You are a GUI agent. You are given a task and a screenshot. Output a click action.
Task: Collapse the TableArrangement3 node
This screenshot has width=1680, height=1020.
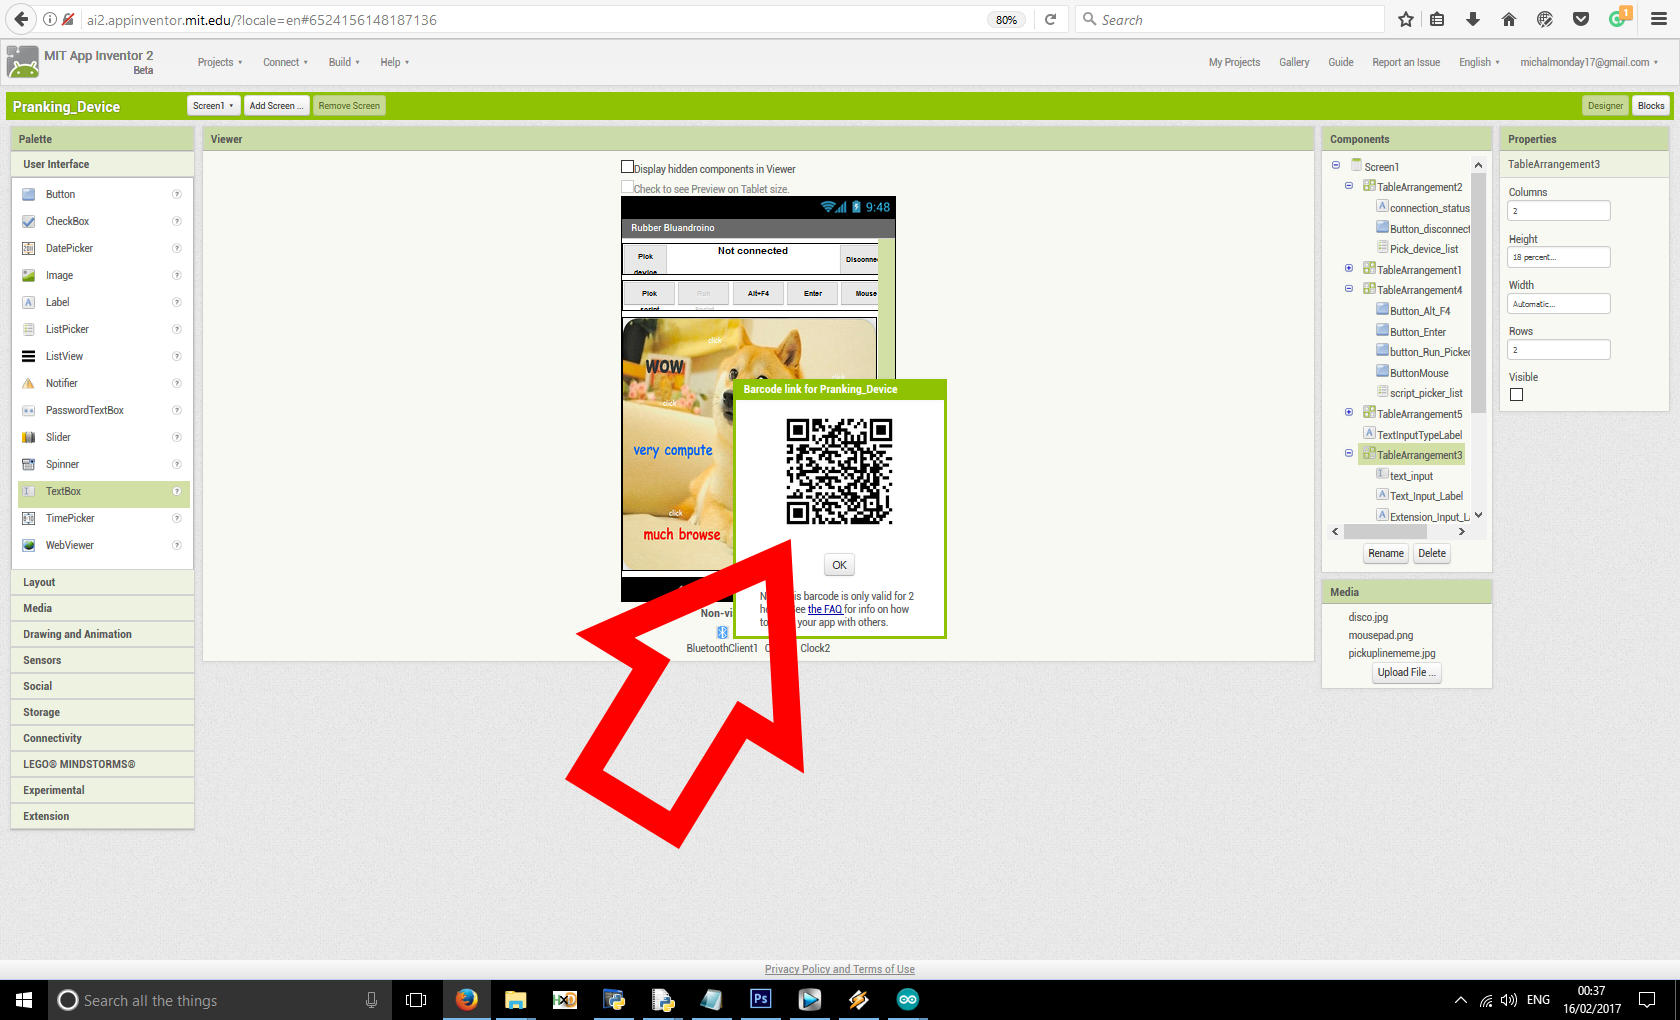click(1349, 454)
